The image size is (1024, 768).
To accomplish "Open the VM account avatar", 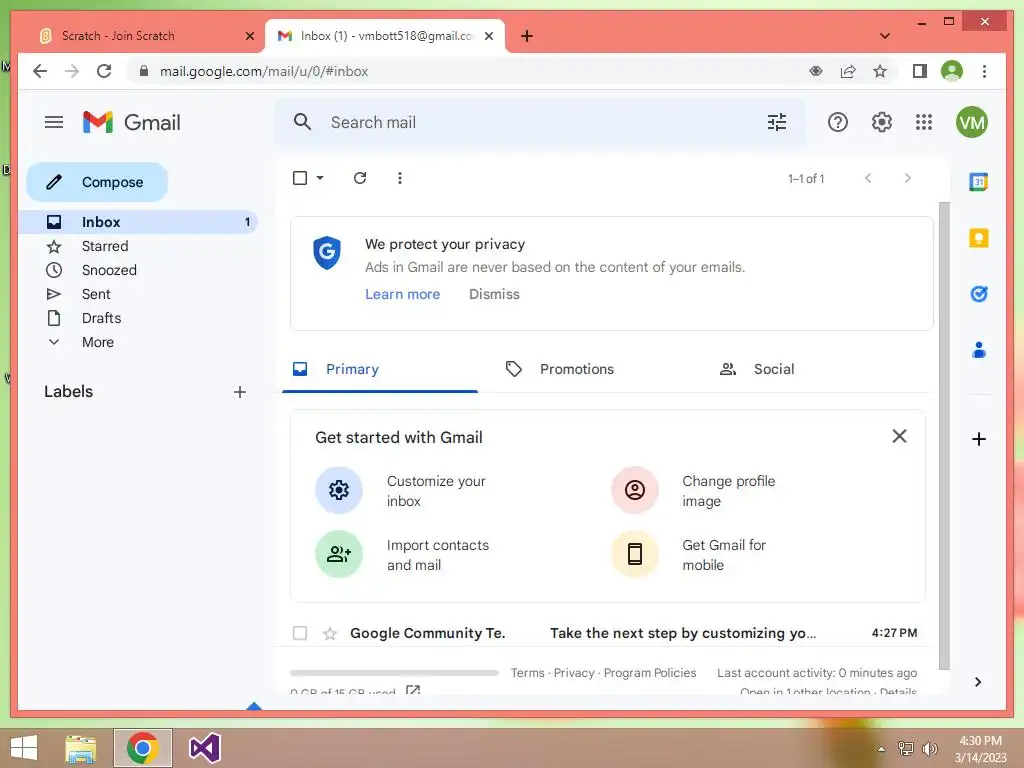I will pos(971,122).
